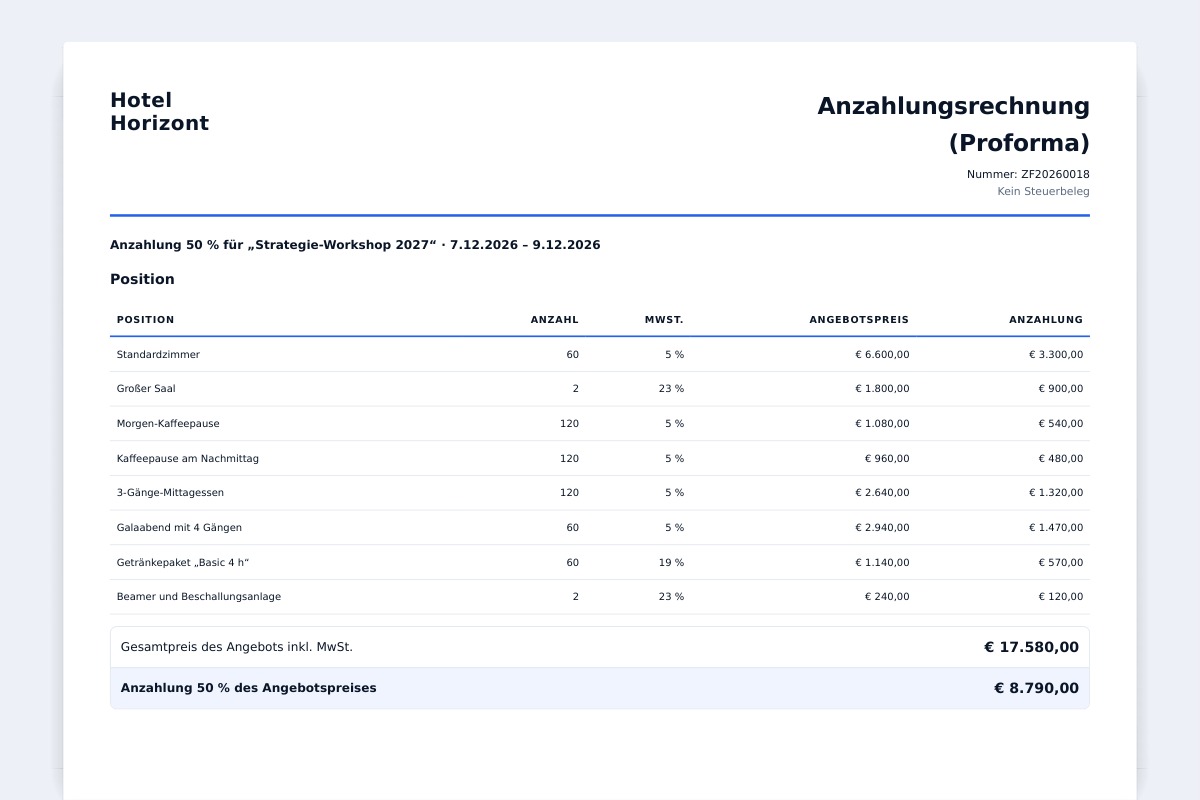
Task: Click Standardzimmer deposit € 3.300,00
Action: click(1056, 354)
